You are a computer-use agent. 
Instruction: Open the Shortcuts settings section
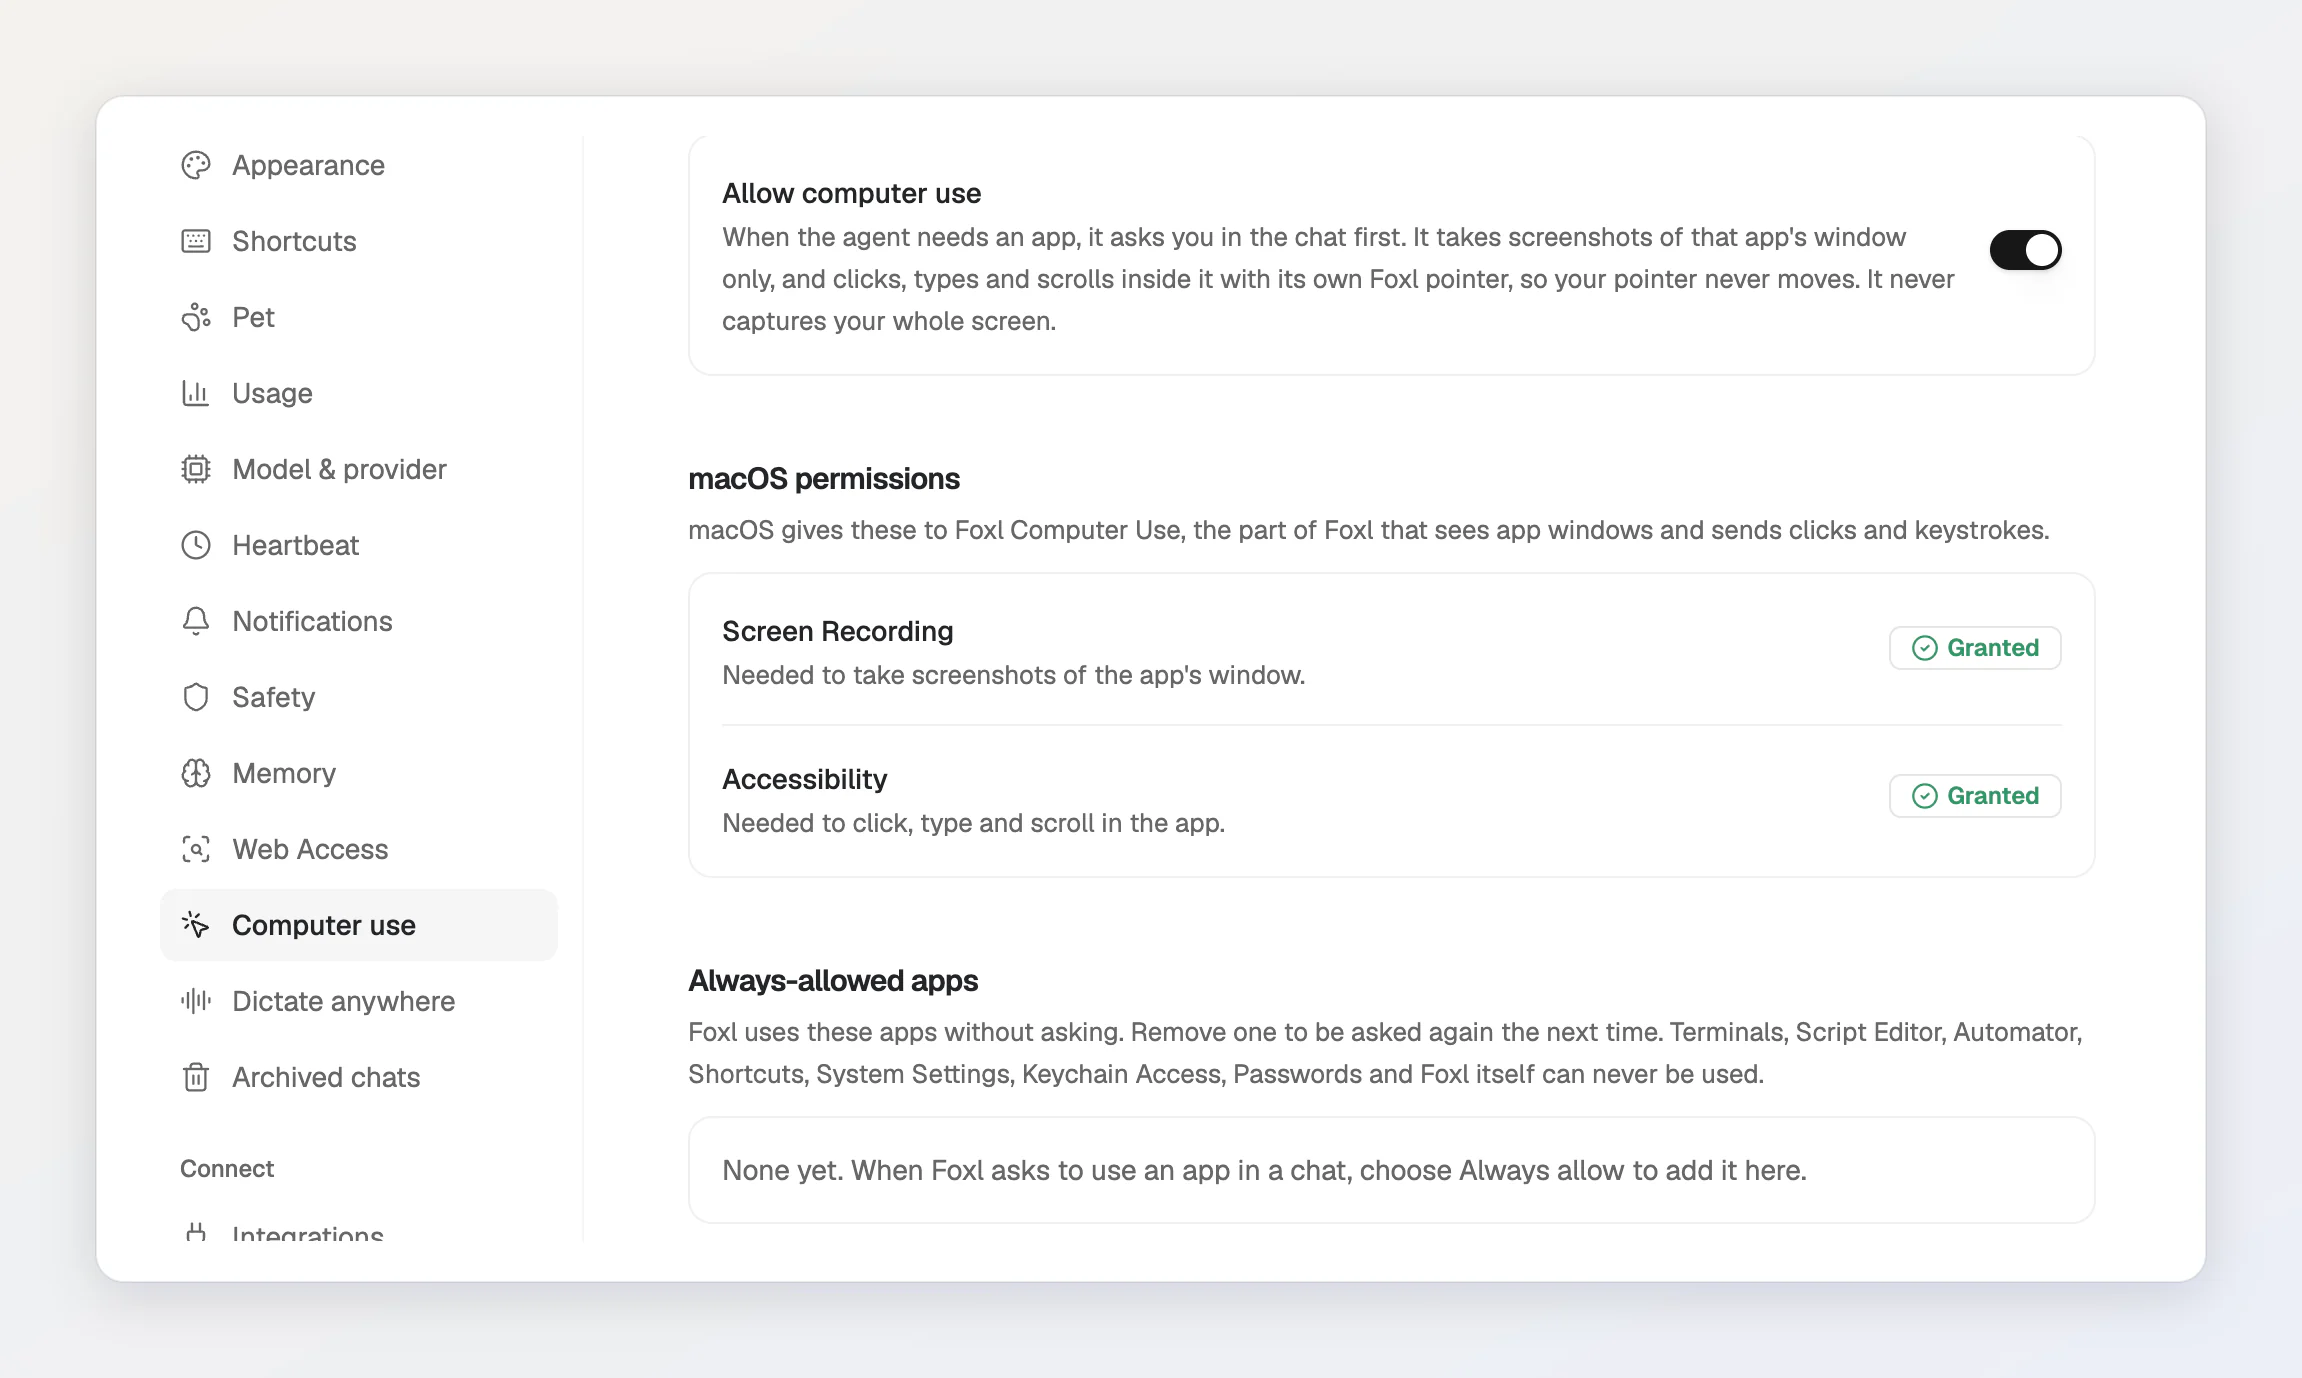[x=359, y=241]
